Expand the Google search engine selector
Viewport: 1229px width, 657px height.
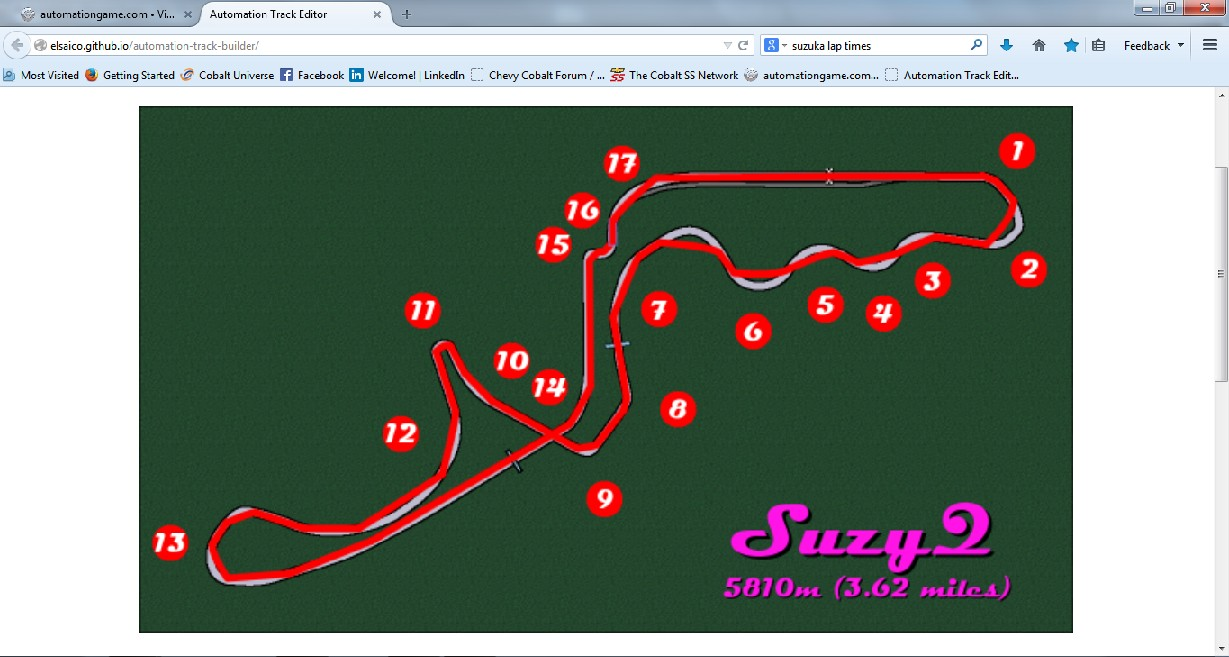click(x=776, y=45)
